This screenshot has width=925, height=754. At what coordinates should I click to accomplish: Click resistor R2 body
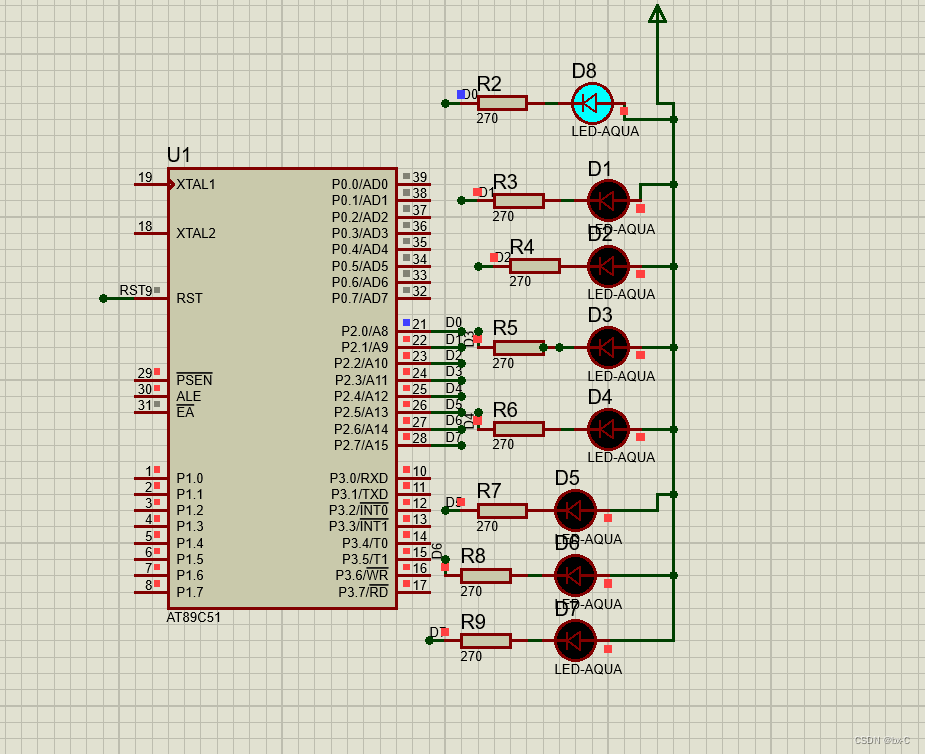pyautogui.click(x=502, y=103)
